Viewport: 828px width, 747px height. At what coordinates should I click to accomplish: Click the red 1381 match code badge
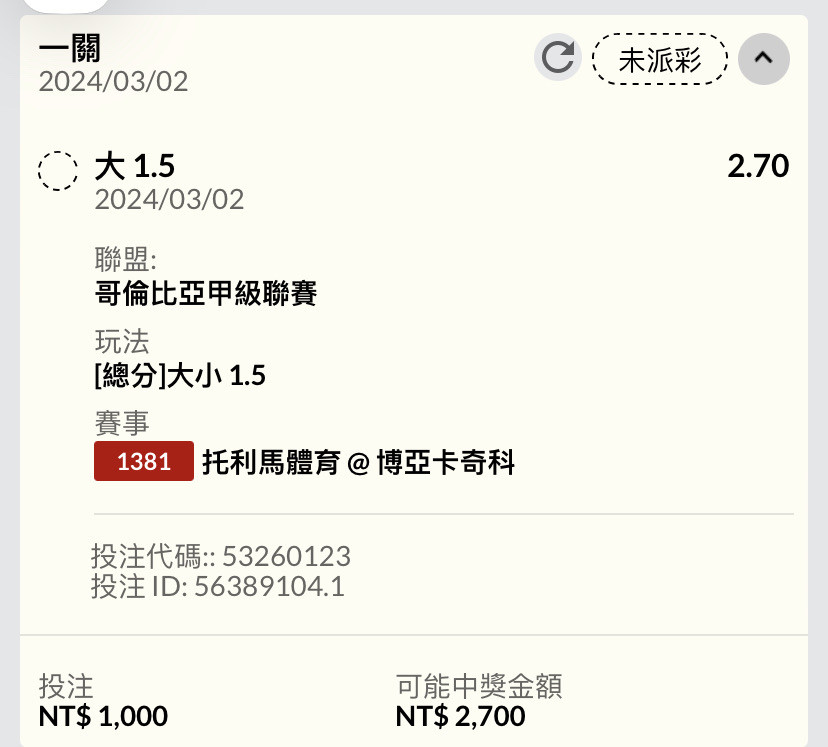144,461
